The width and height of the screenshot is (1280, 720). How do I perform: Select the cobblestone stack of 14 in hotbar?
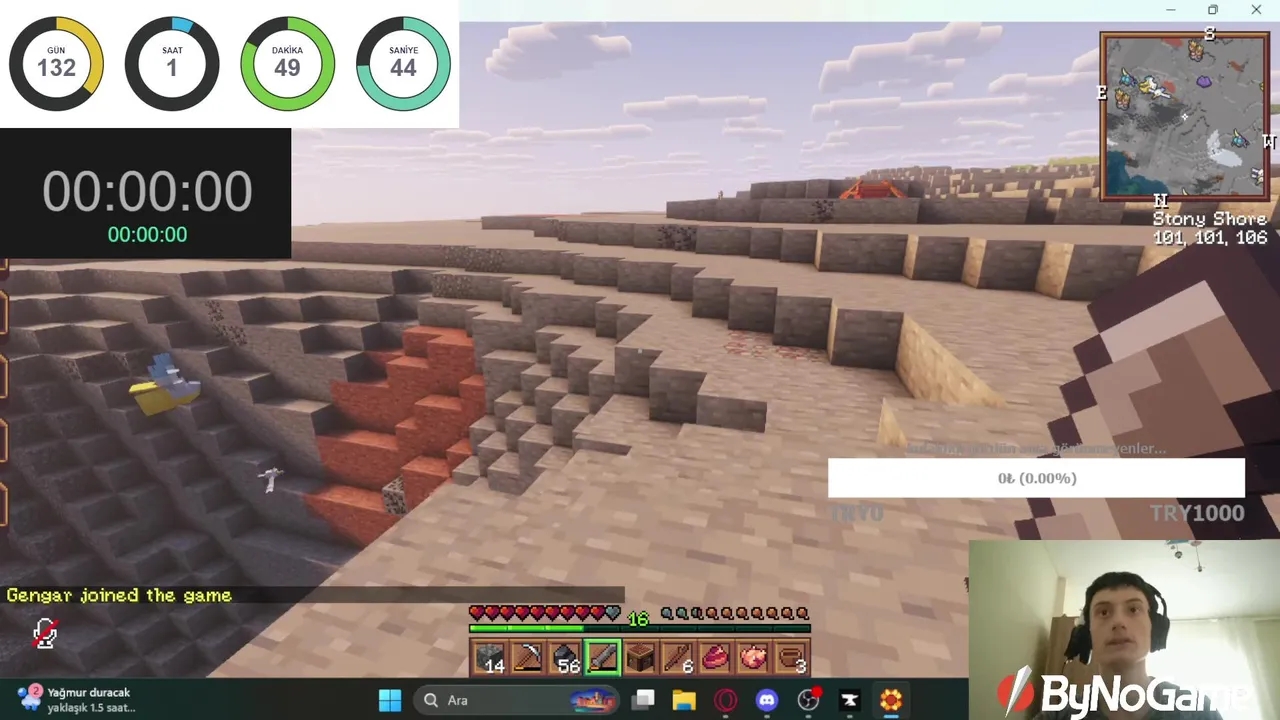coord(491,658)
